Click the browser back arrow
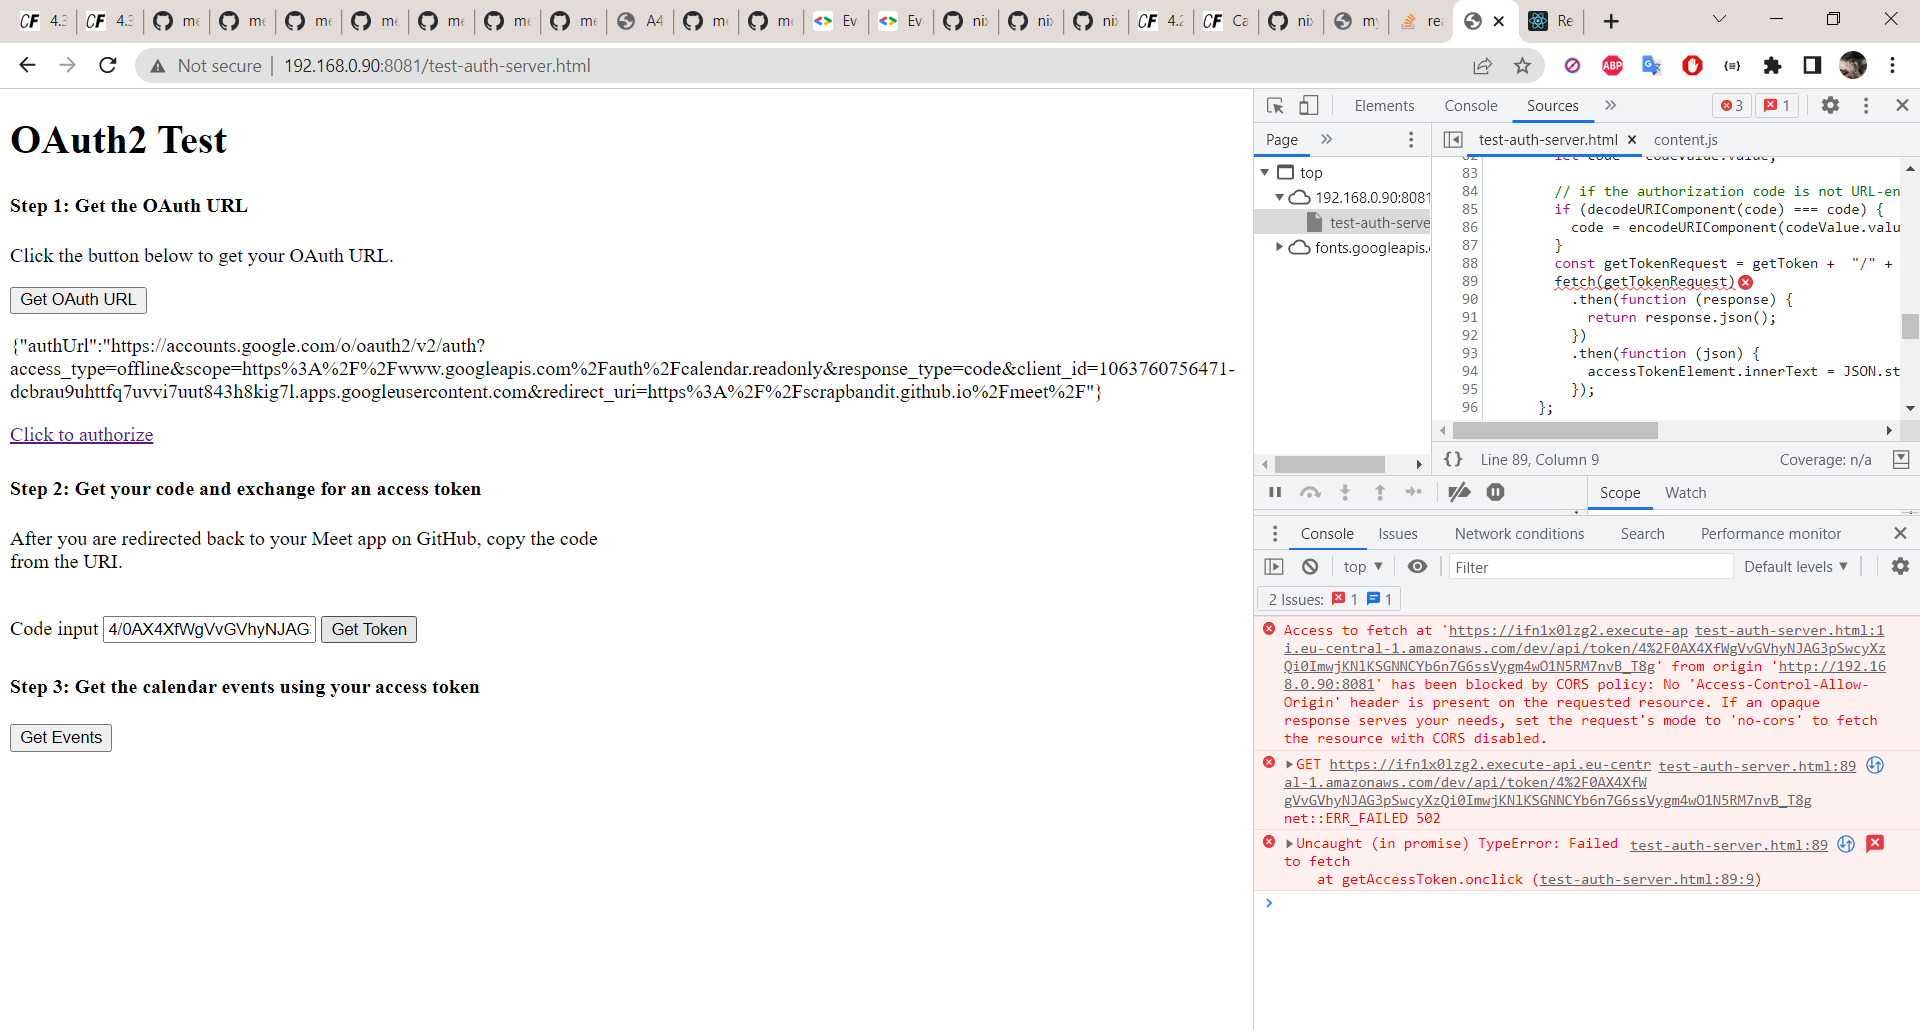Screen dimensions: 1920x1030 pyautogui.click(x=28, y=65)
